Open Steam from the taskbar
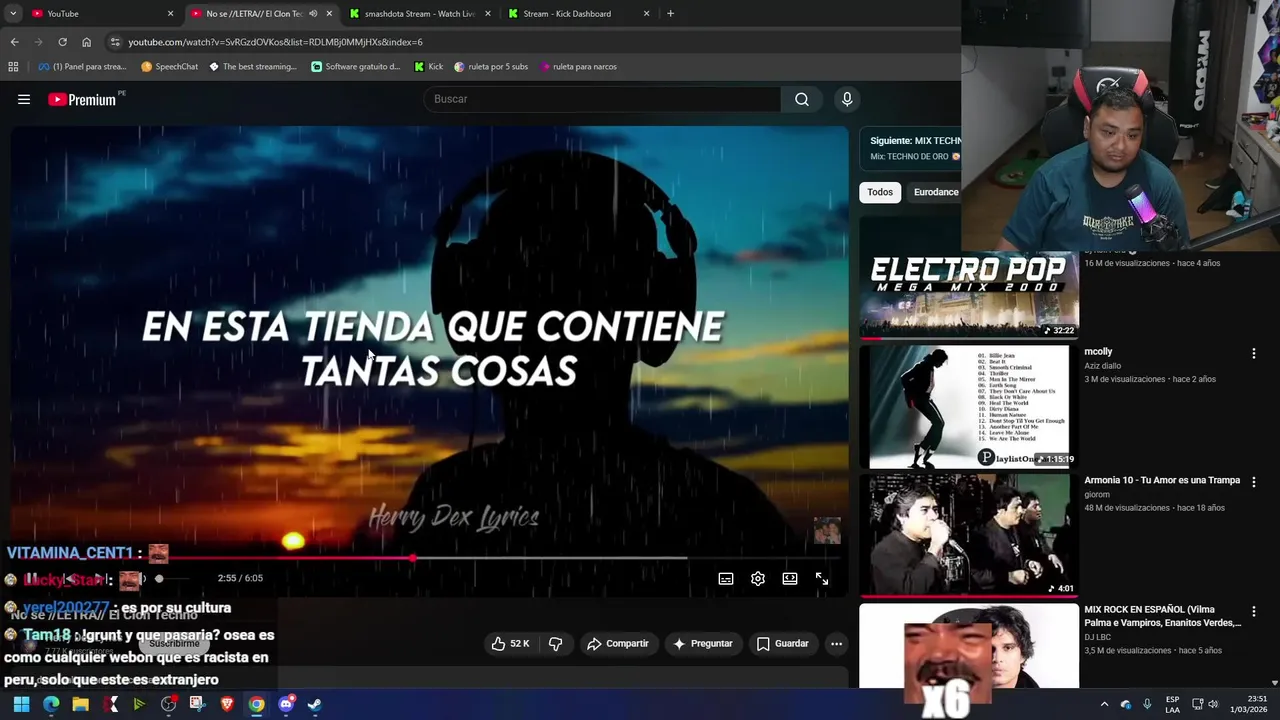The width and height of the screenshot is (1280, 720). pos(315,704)
